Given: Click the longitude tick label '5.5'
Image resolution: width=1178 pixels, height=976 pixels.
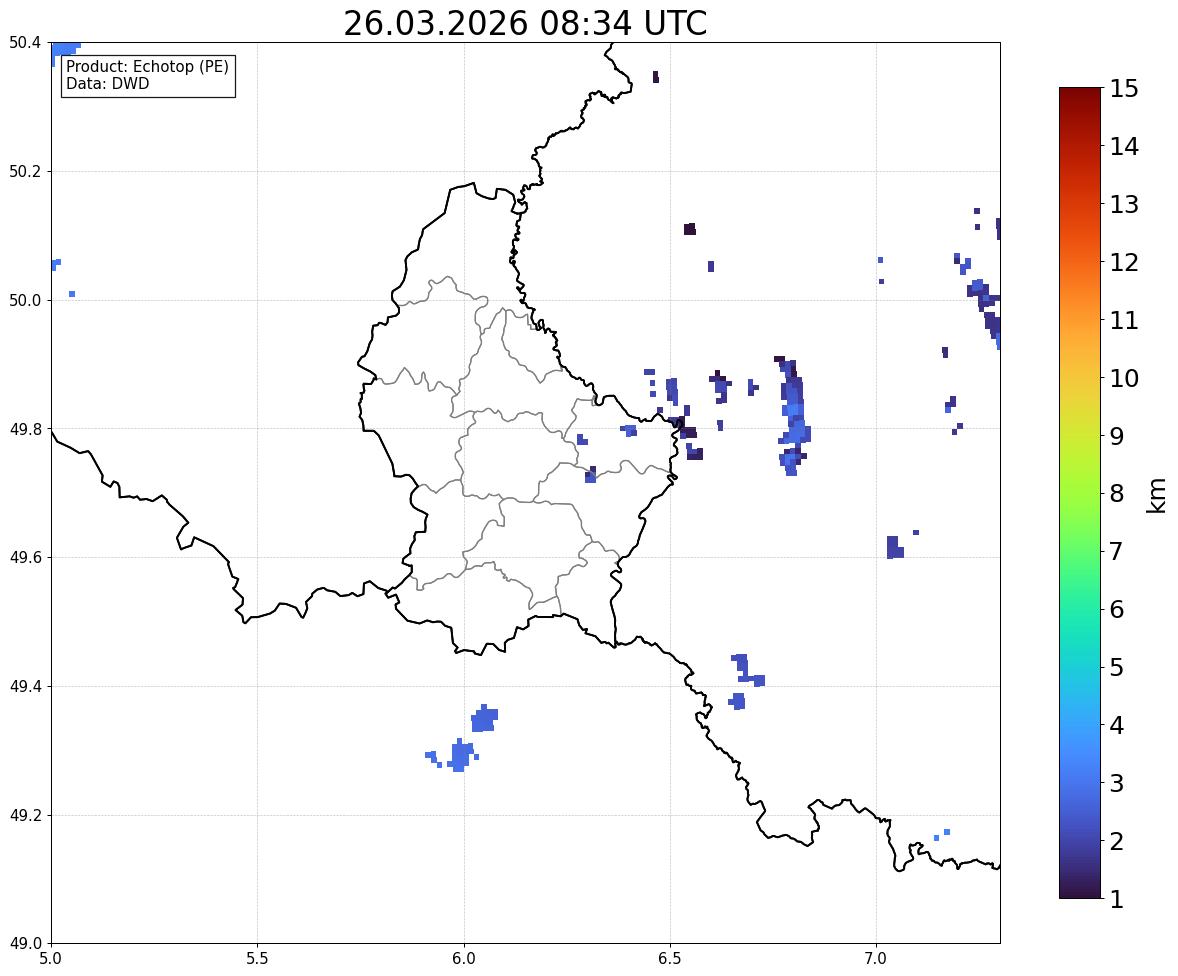Looking at the screenshot, I should coord(257,959).
